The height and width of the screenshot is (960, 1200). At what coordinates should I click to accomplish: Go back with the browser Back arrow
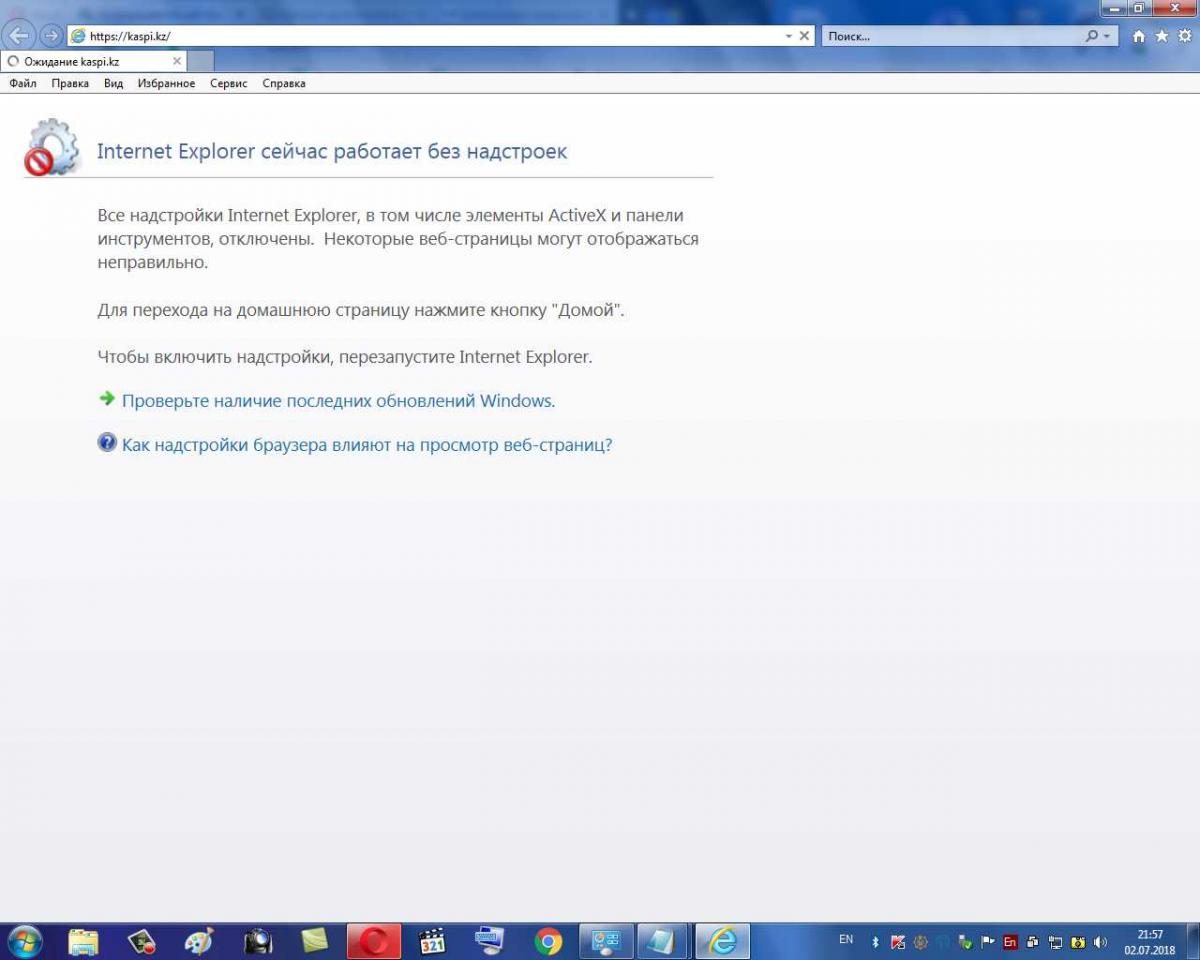pos(19,36)
